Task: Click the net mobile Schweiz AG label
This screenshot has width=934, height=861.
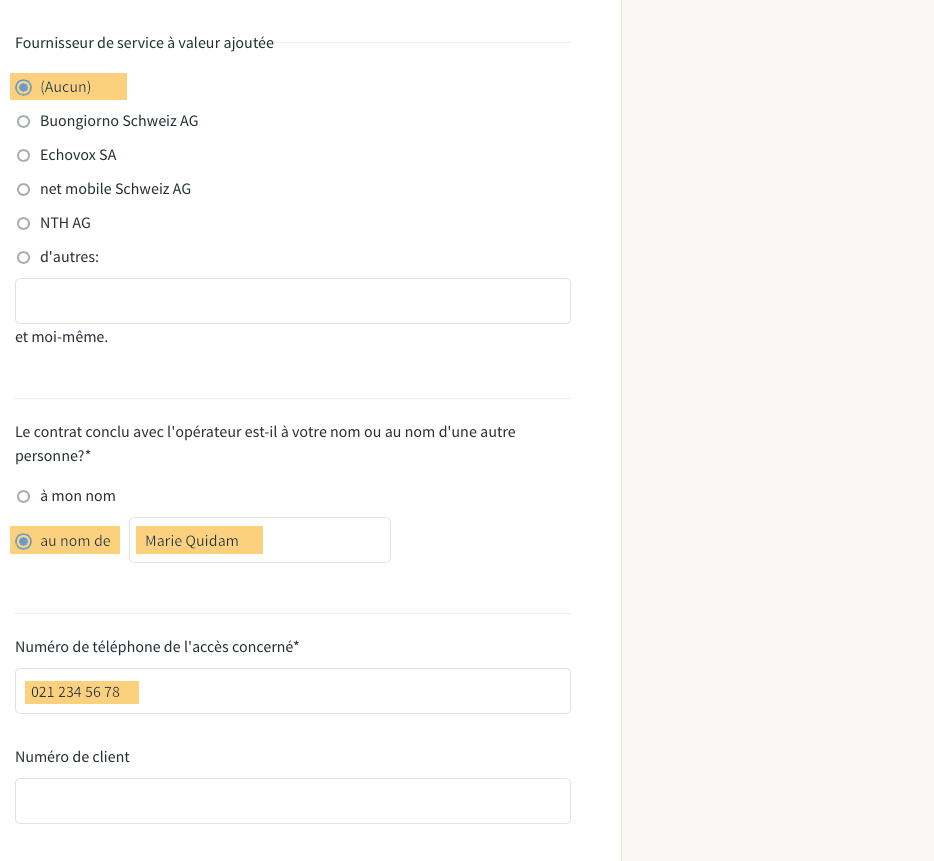Action: pyautogui.click(x=116, y=189)
